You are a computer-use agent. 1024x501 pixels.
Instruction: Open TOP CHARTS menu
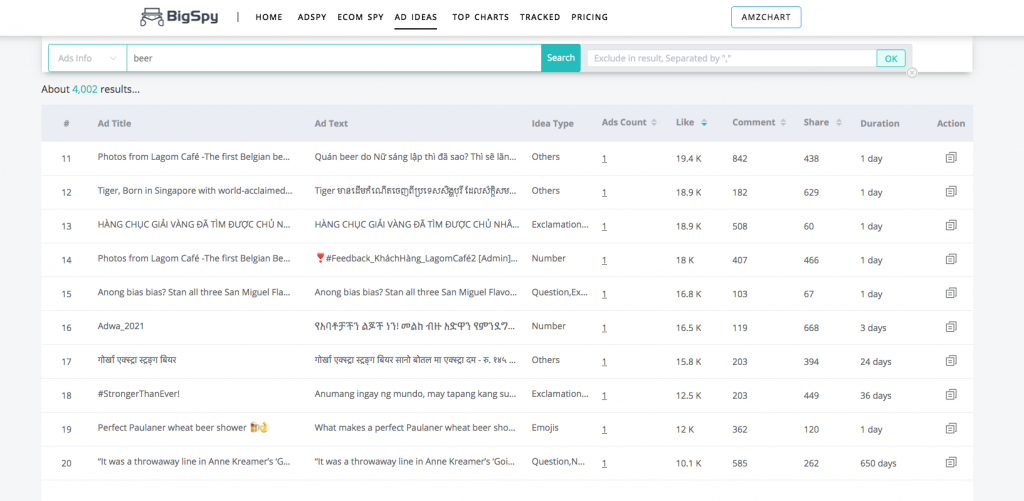click(x=481, y=17)
